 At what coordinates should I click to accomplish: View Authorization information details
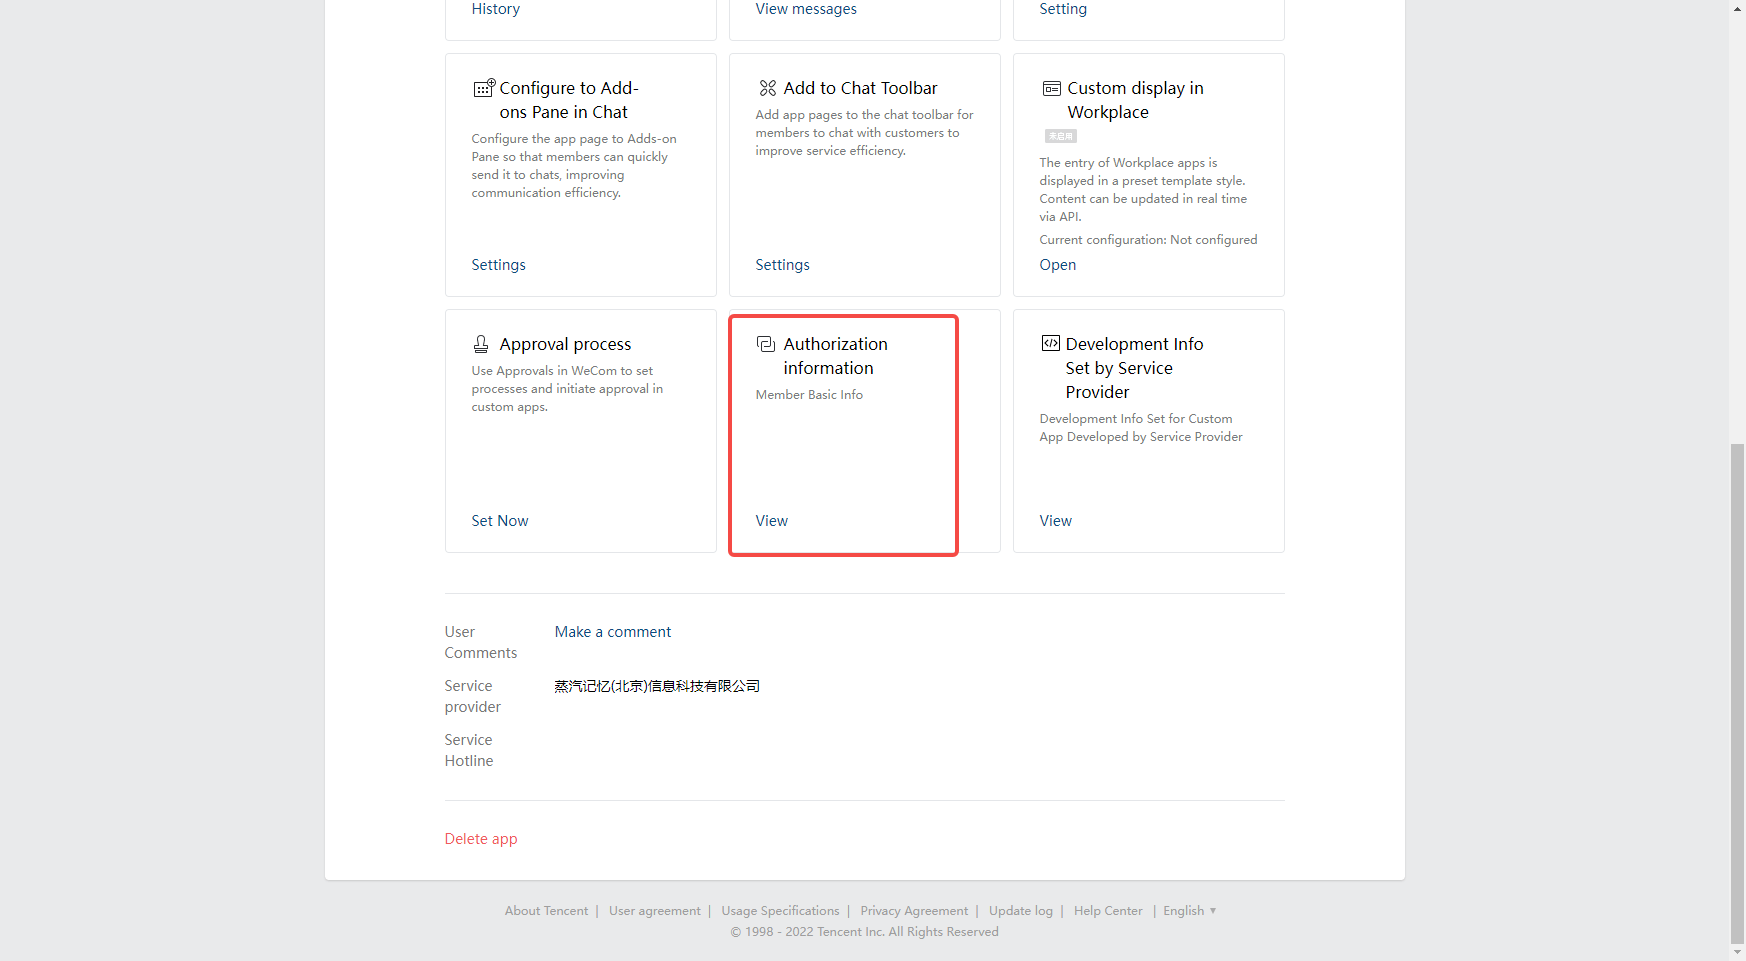click(x=771, y=521)
